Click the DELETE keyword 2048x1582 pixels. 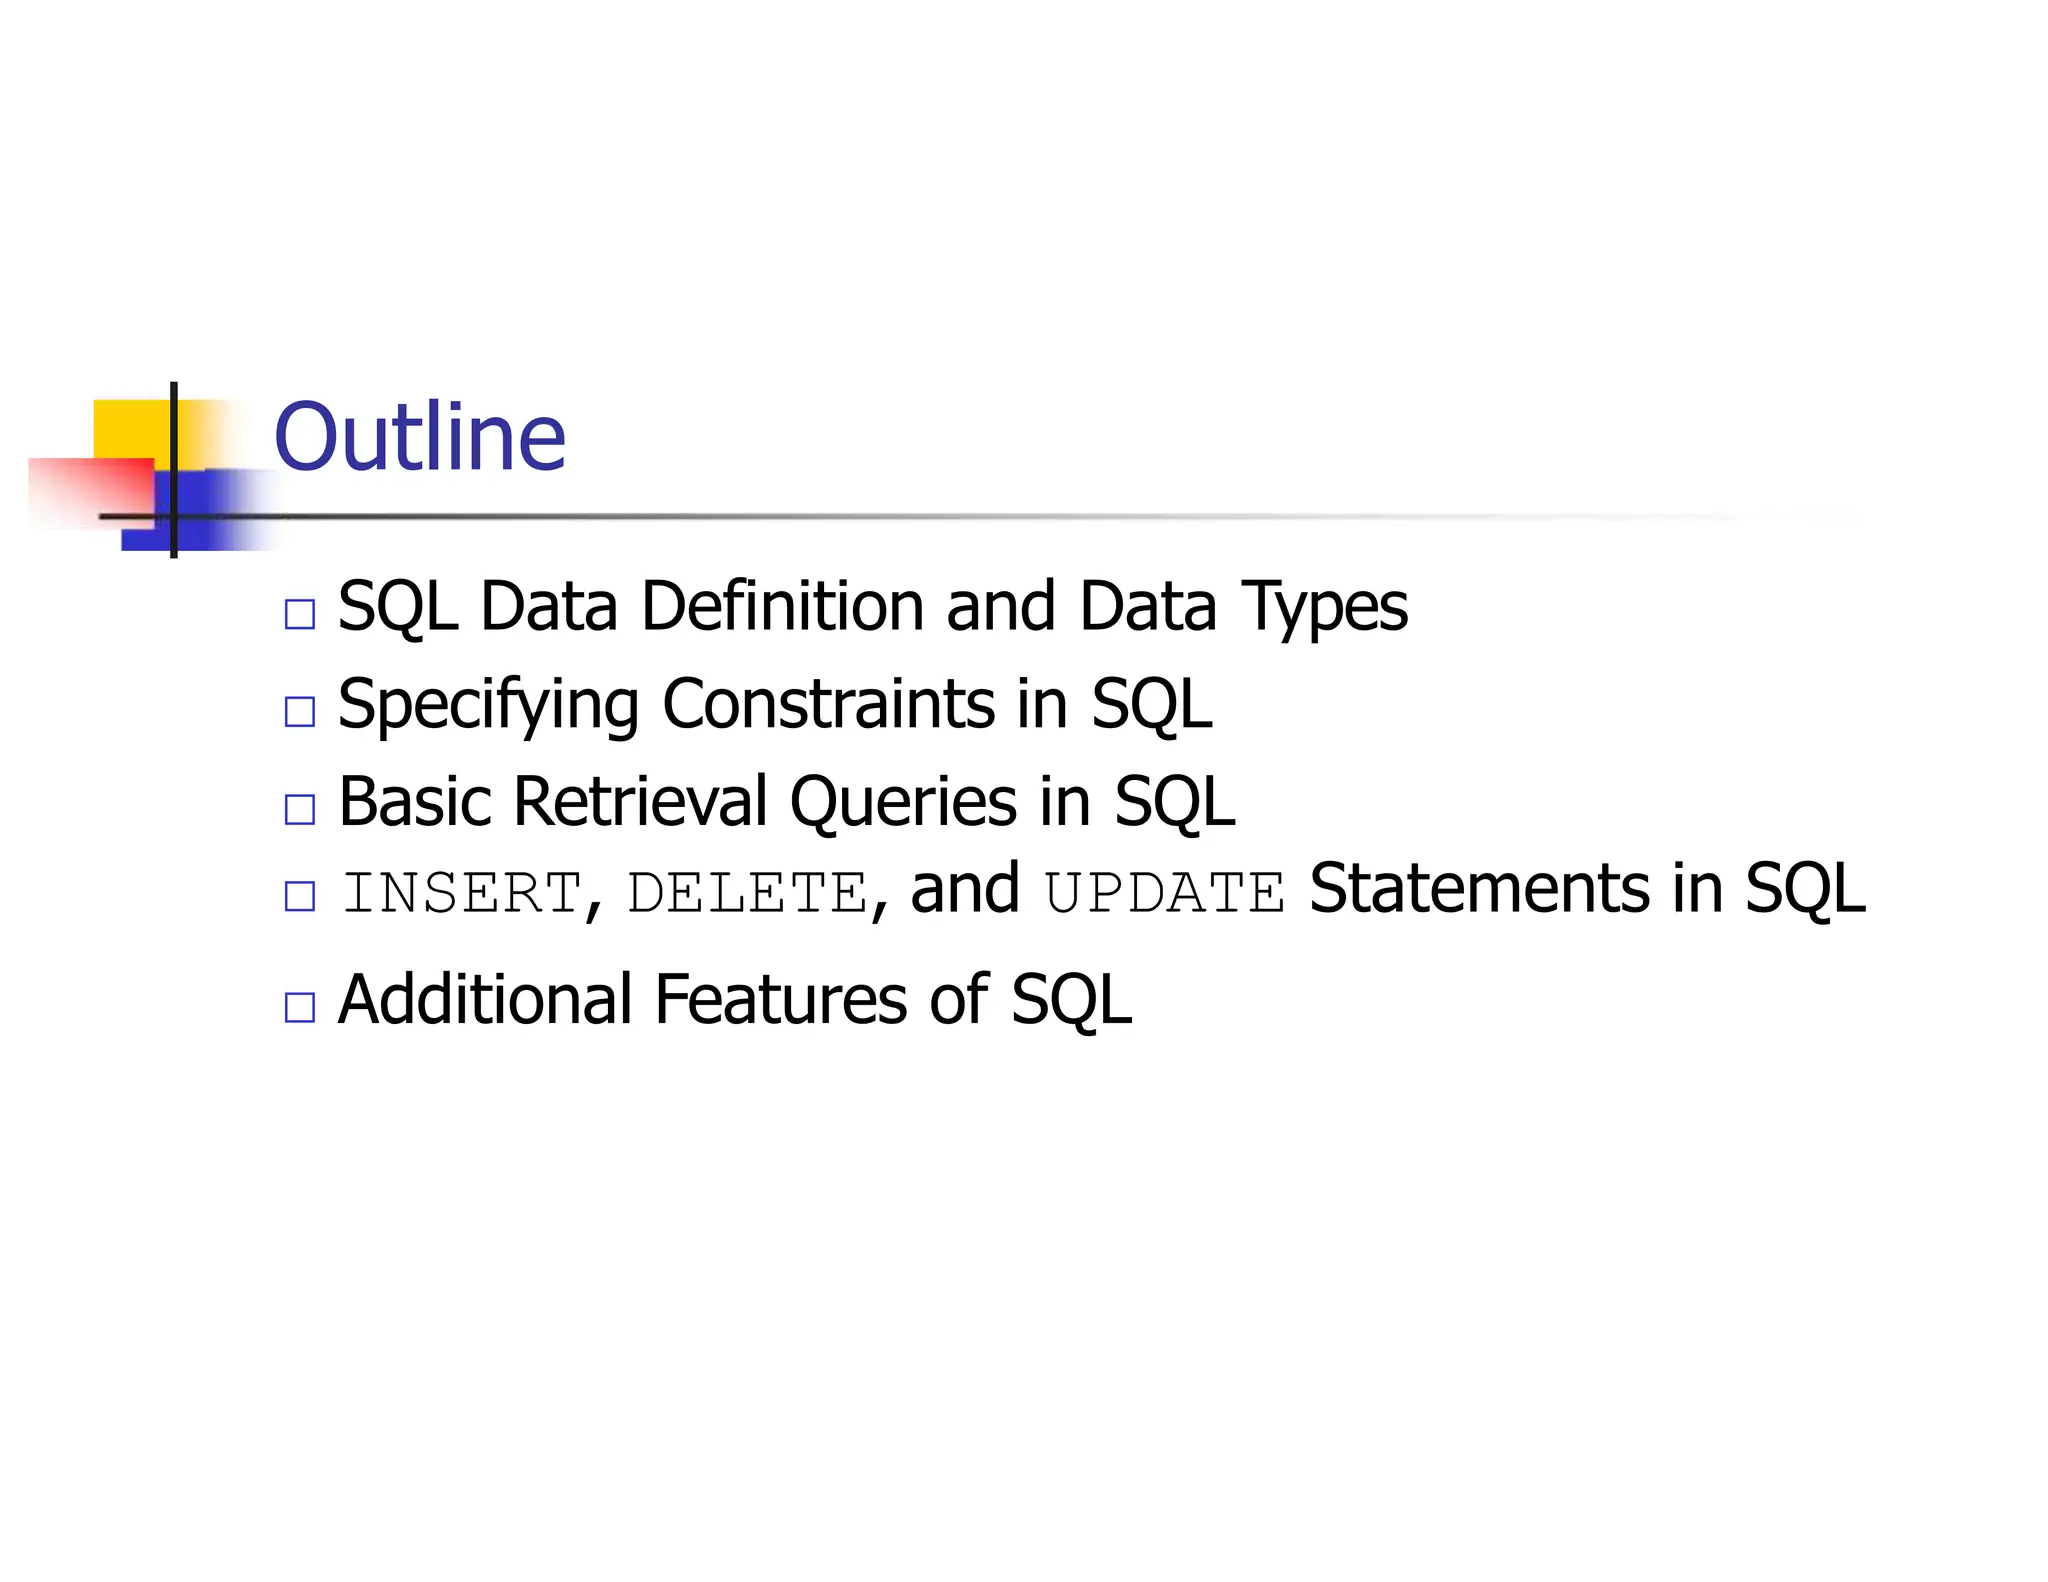tap(747, 893)
